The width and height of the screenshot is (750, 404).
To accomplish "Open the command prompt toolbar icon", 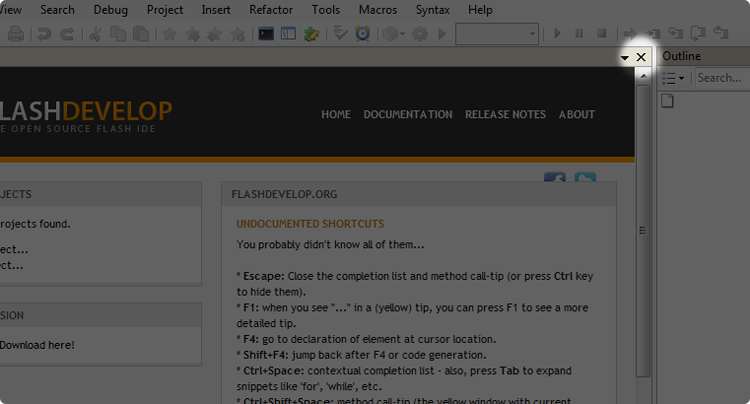I will coord(266,34).
